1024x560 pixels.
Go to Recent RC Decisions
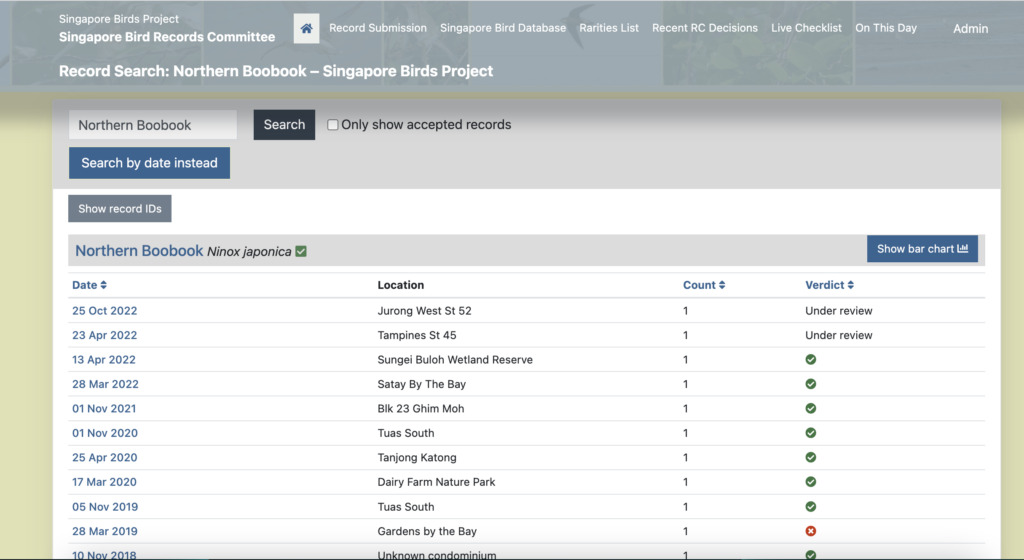coord(705,28)
